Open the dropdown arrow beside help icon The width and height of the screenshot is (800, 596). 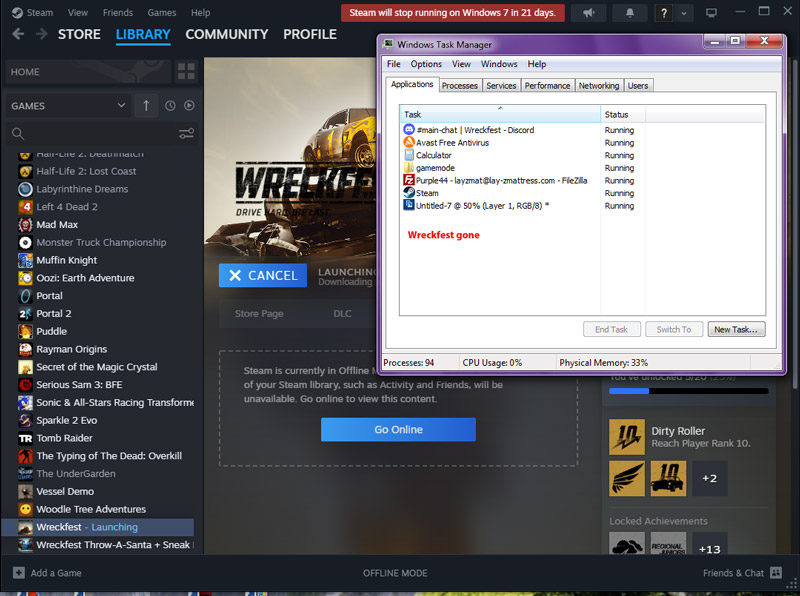point(684,13)
